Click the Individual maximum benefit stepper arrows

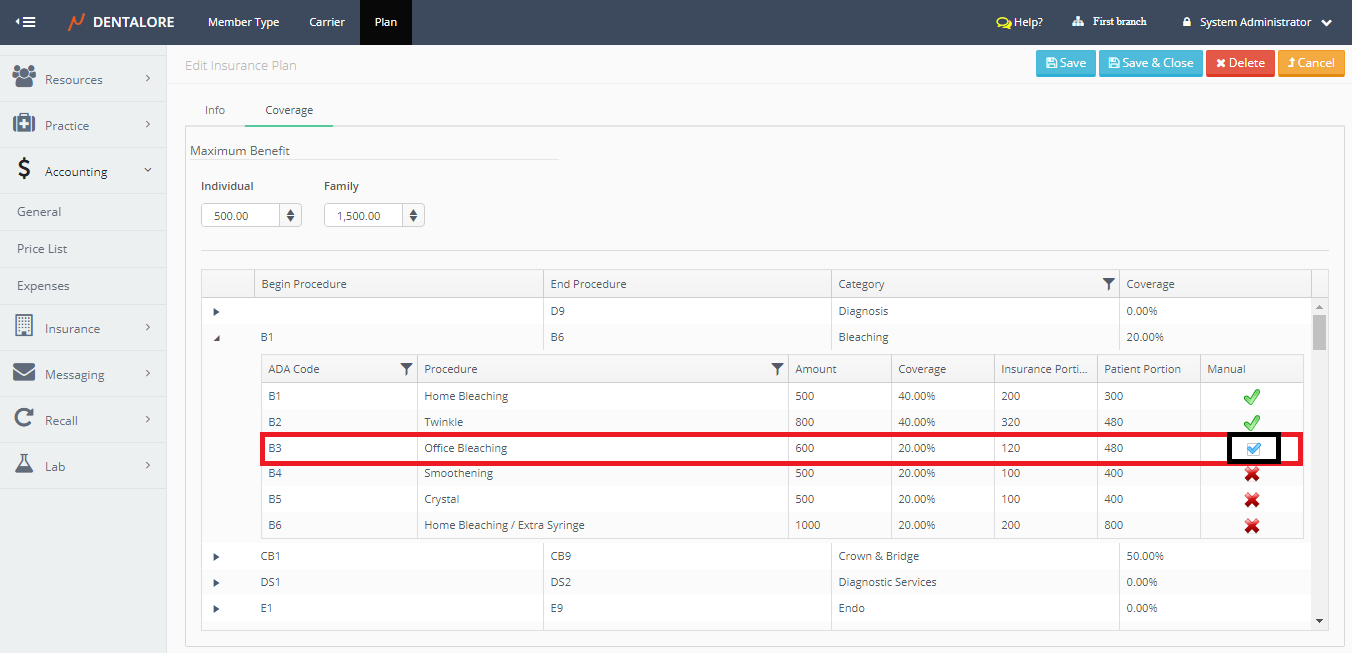coord(290,215)
